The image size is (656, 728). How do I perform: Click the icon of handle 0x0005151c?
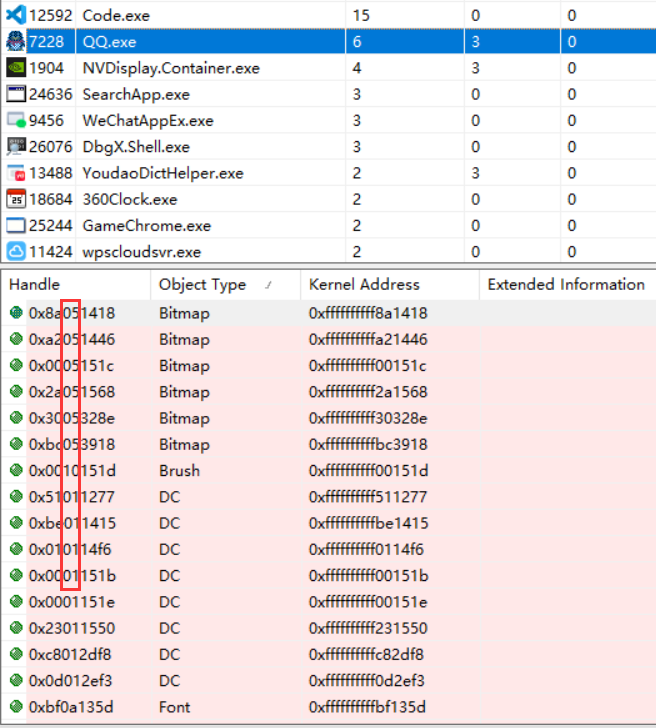coord(16,365)
